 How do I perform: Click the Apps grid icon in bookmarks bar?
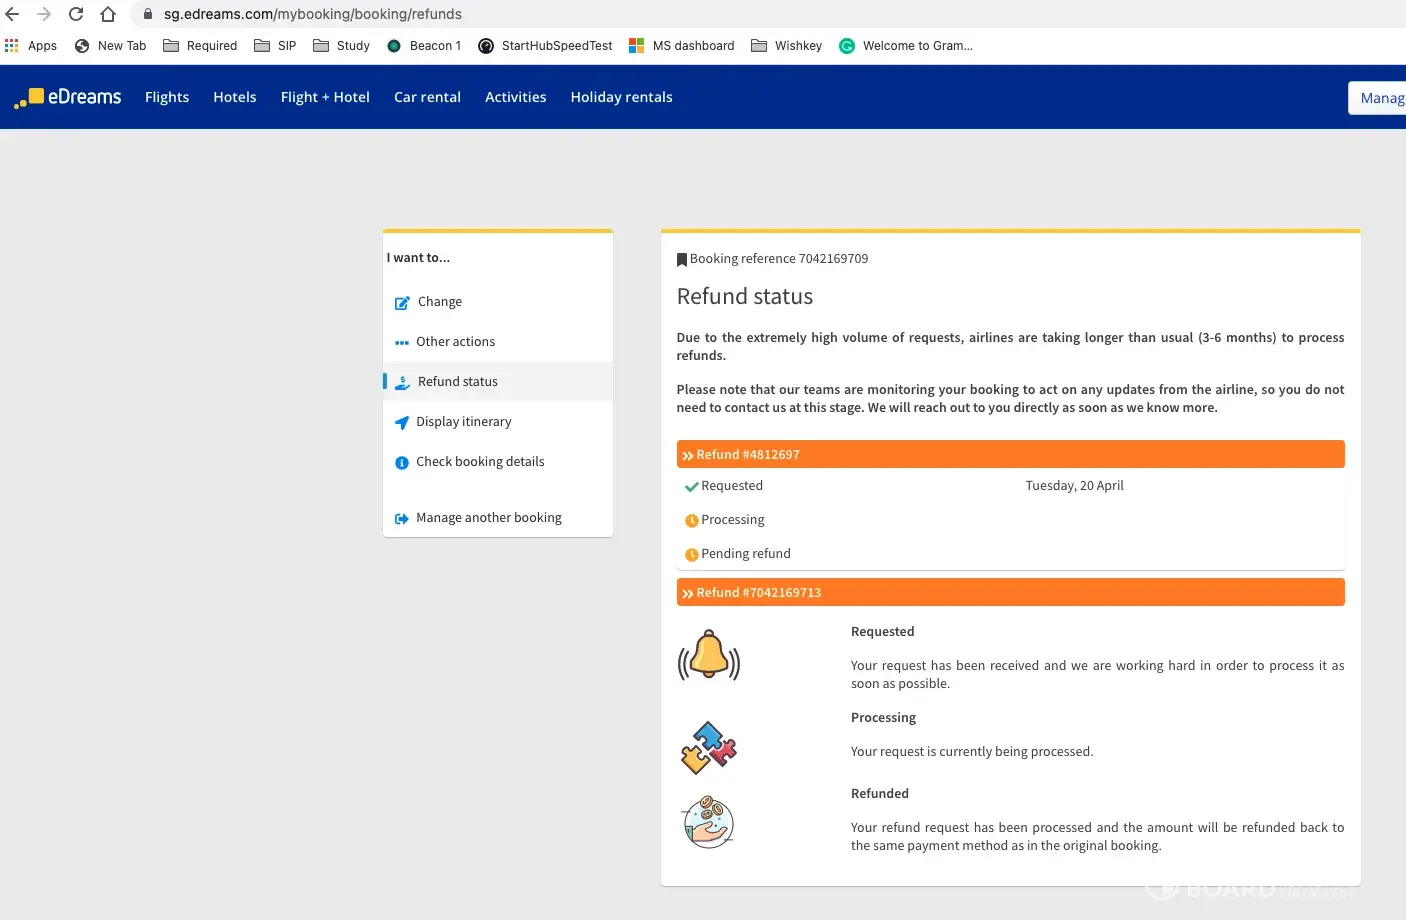[12, 46]
